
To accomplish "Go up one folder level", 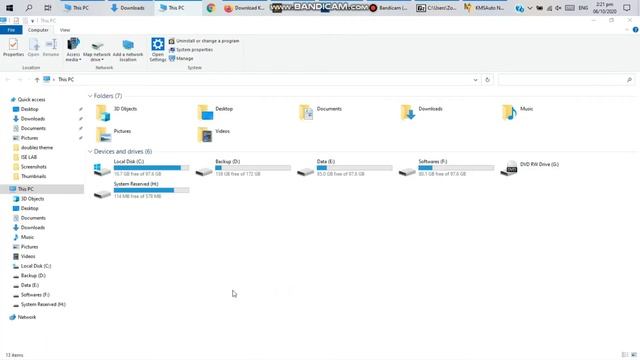I will pyautogui.click(x=37, y=80).
